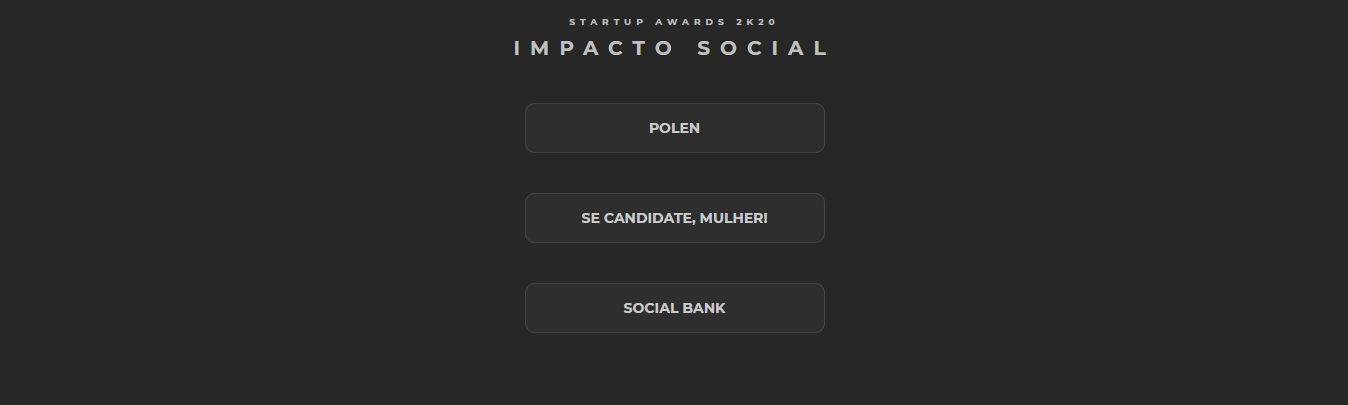Vote for POLEN in Impacto Social

point(674,128)
